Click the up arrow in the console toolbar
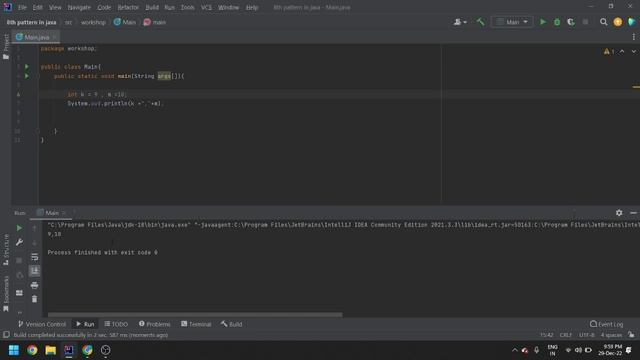 (34, 228)
